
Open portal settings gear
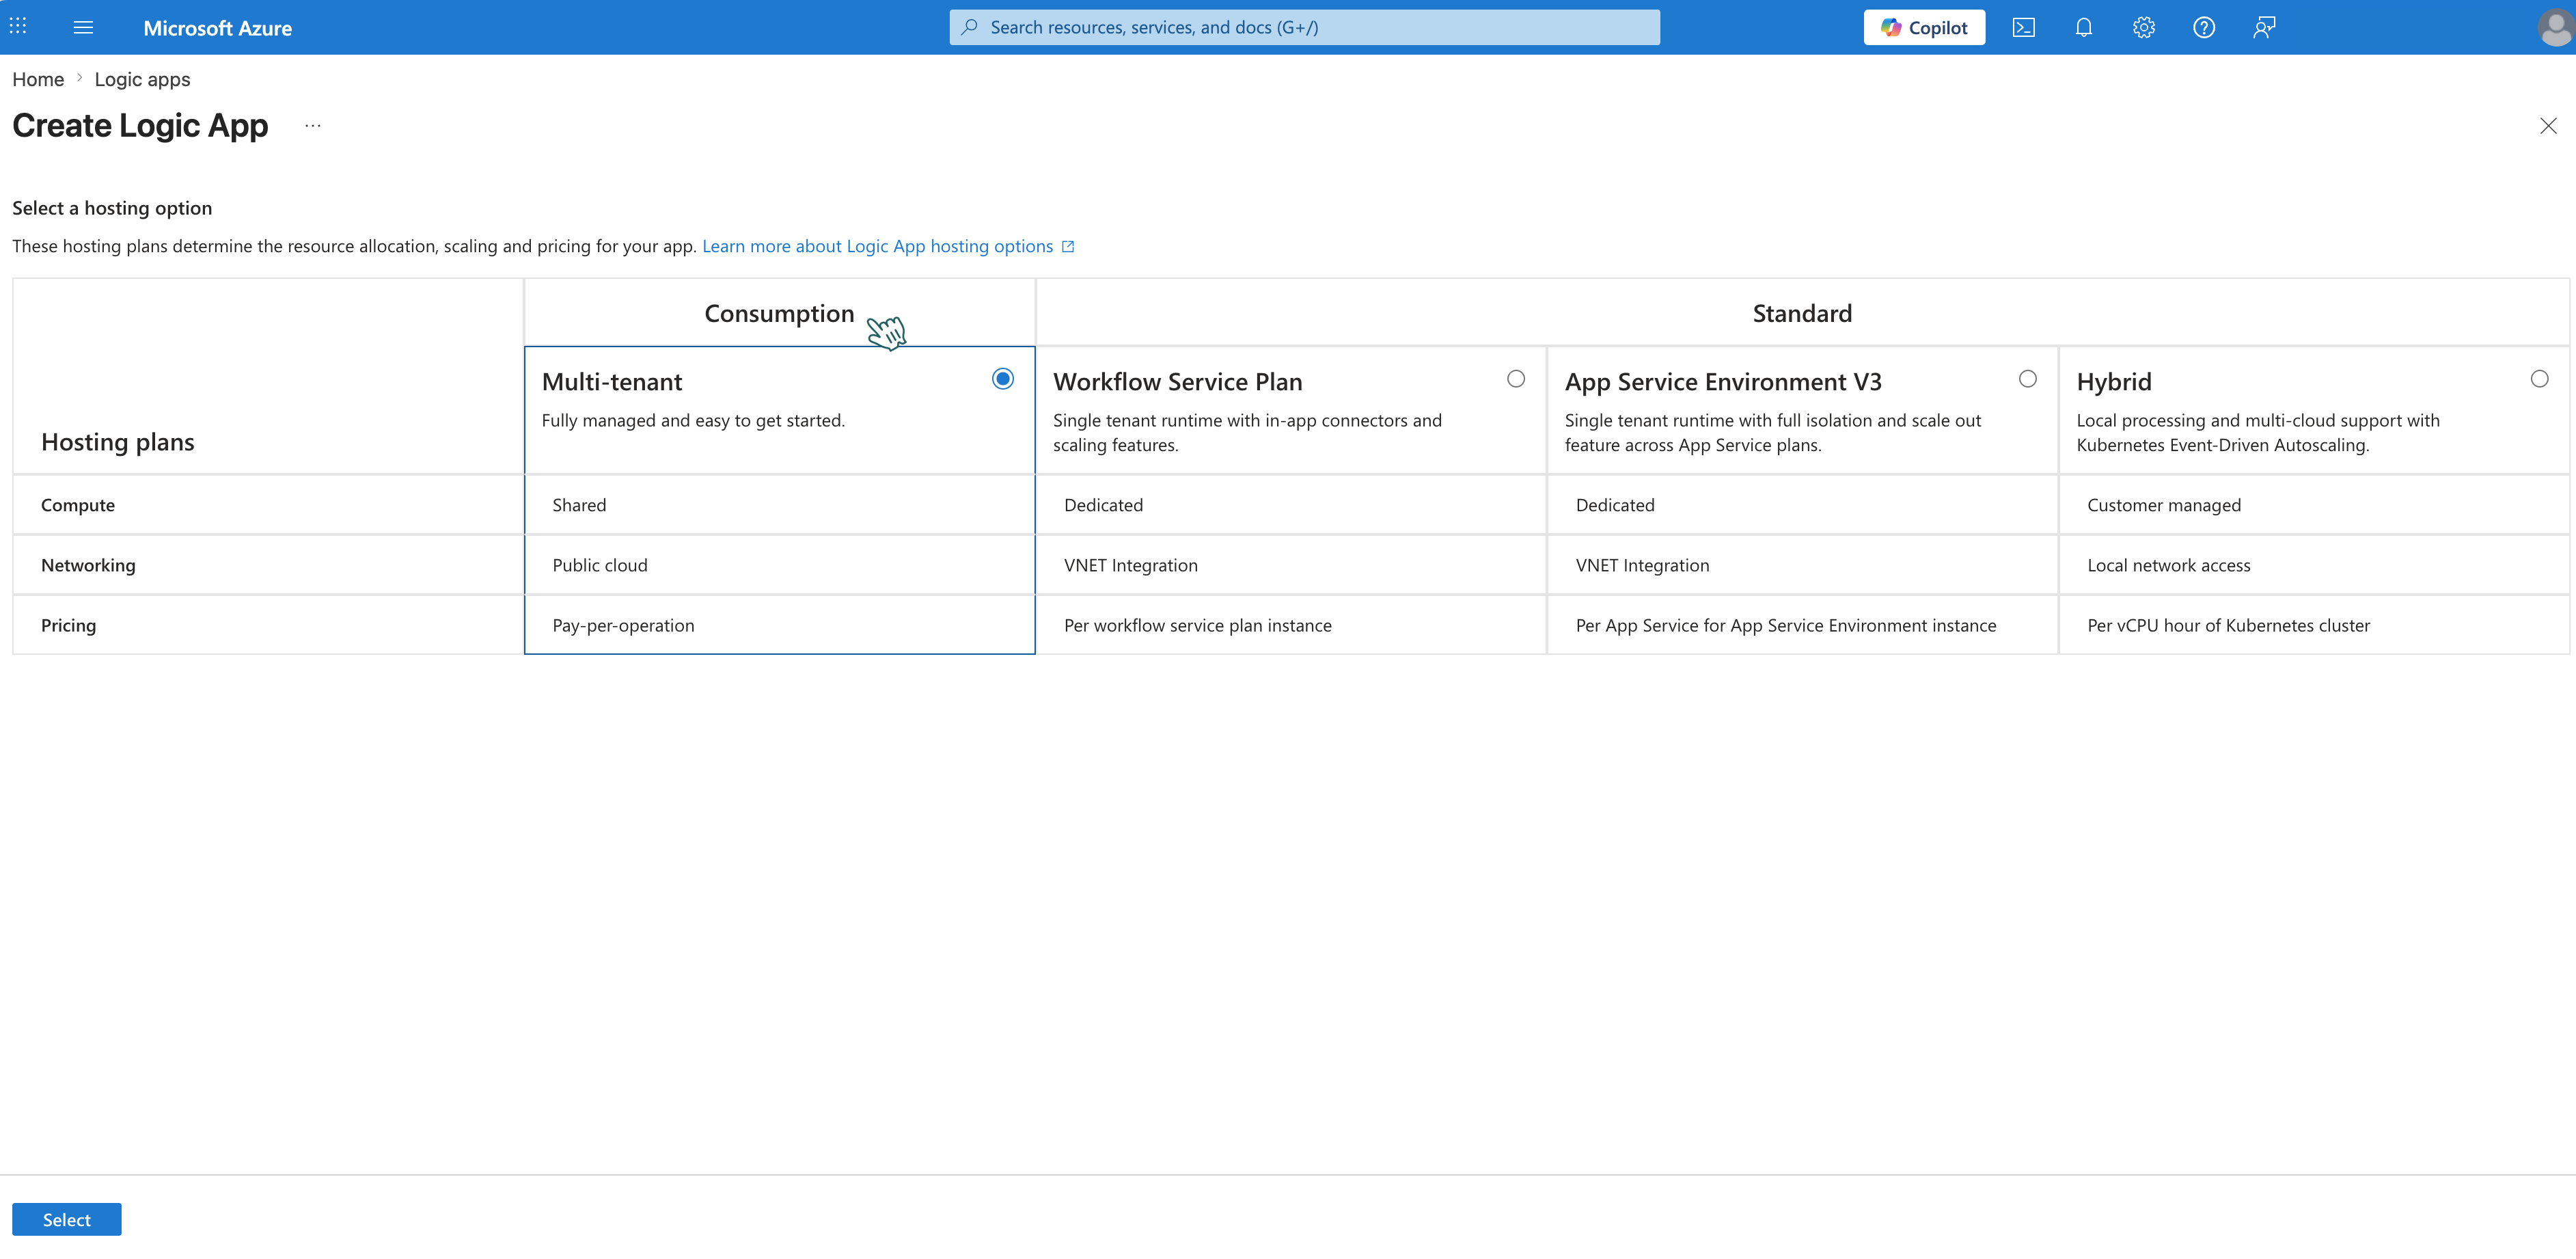click(2143, 27)
